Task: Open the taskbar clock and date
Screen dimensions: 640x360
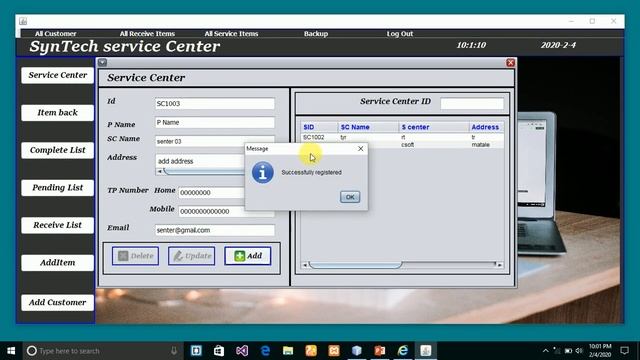Action: coord(600,351)
